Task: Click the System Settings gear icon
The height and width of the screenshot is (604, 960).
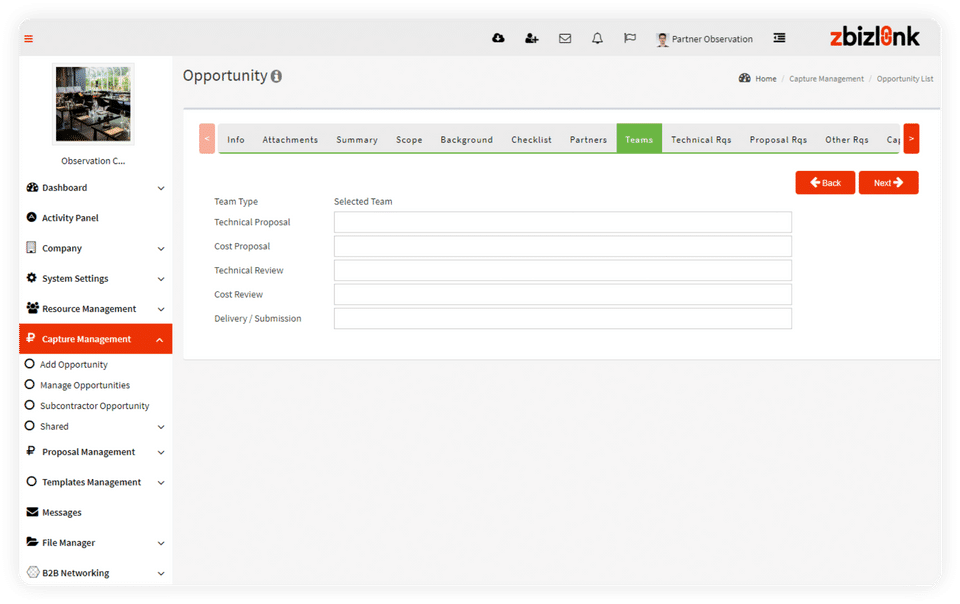Action: pos(32,278)
